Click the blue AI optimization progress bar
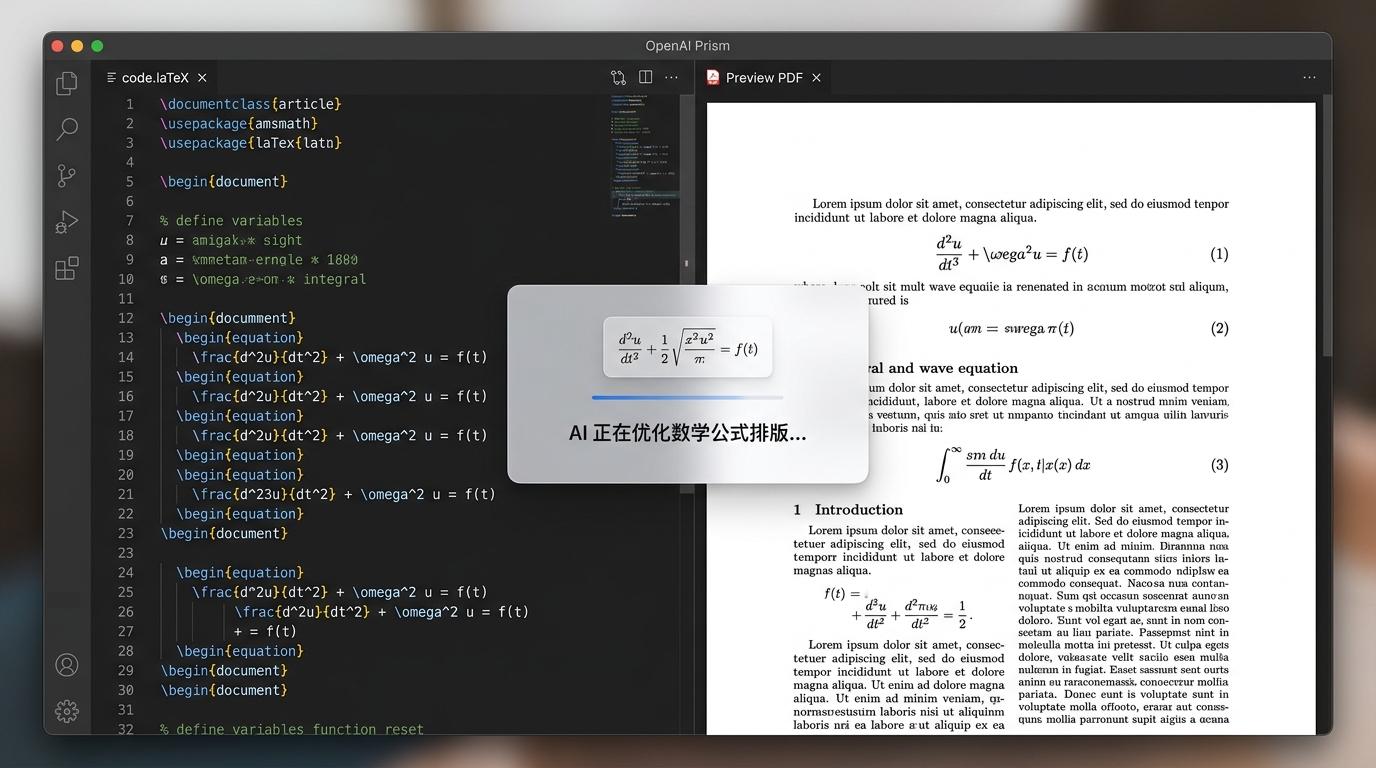This screenshot has height=768, width=1376. click(x=687, y=397)
